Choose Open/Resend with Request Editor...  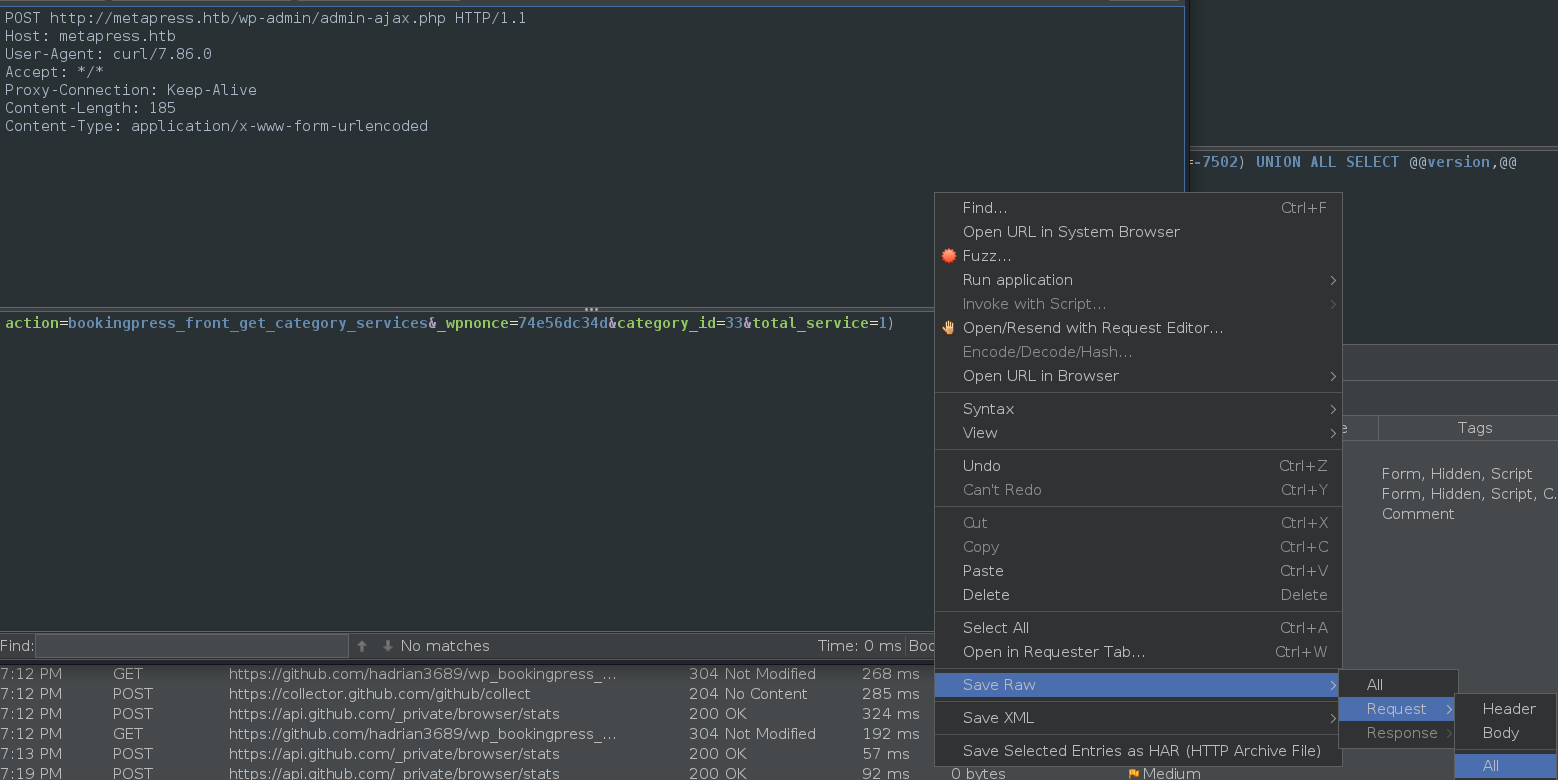(x=1138, y=328)
